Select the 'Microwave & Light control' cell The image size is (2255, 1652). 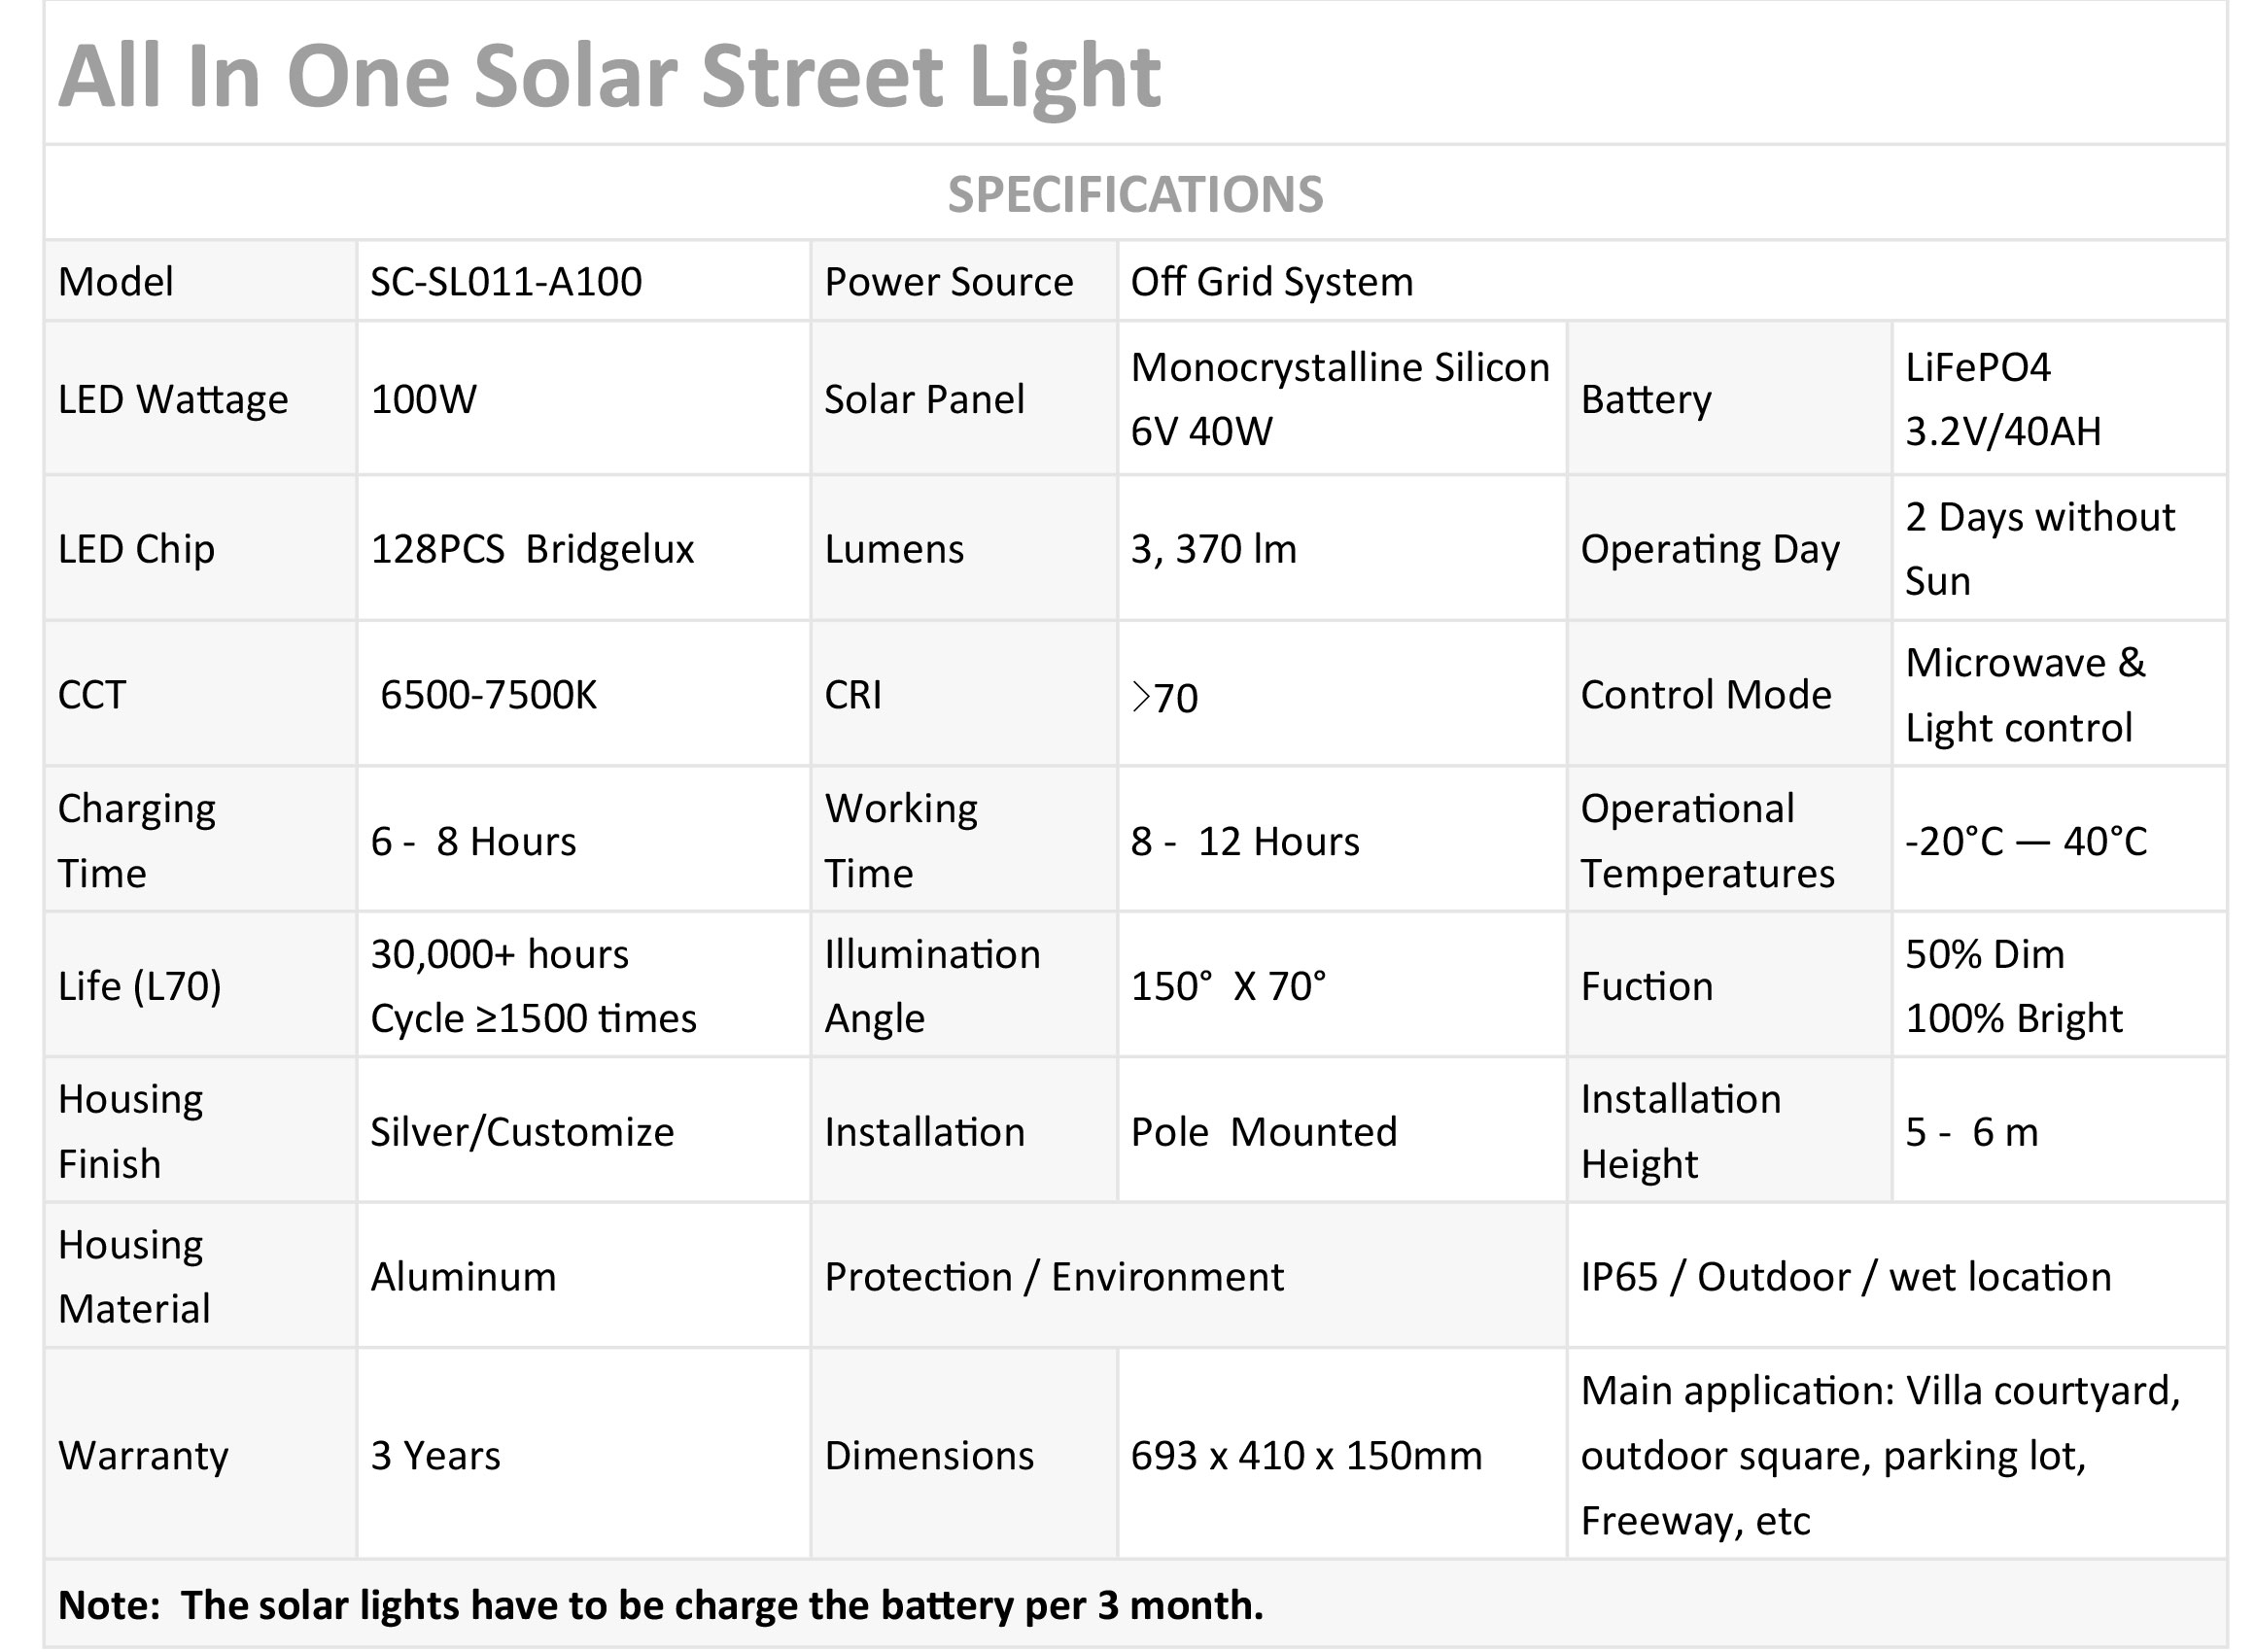2024,695
